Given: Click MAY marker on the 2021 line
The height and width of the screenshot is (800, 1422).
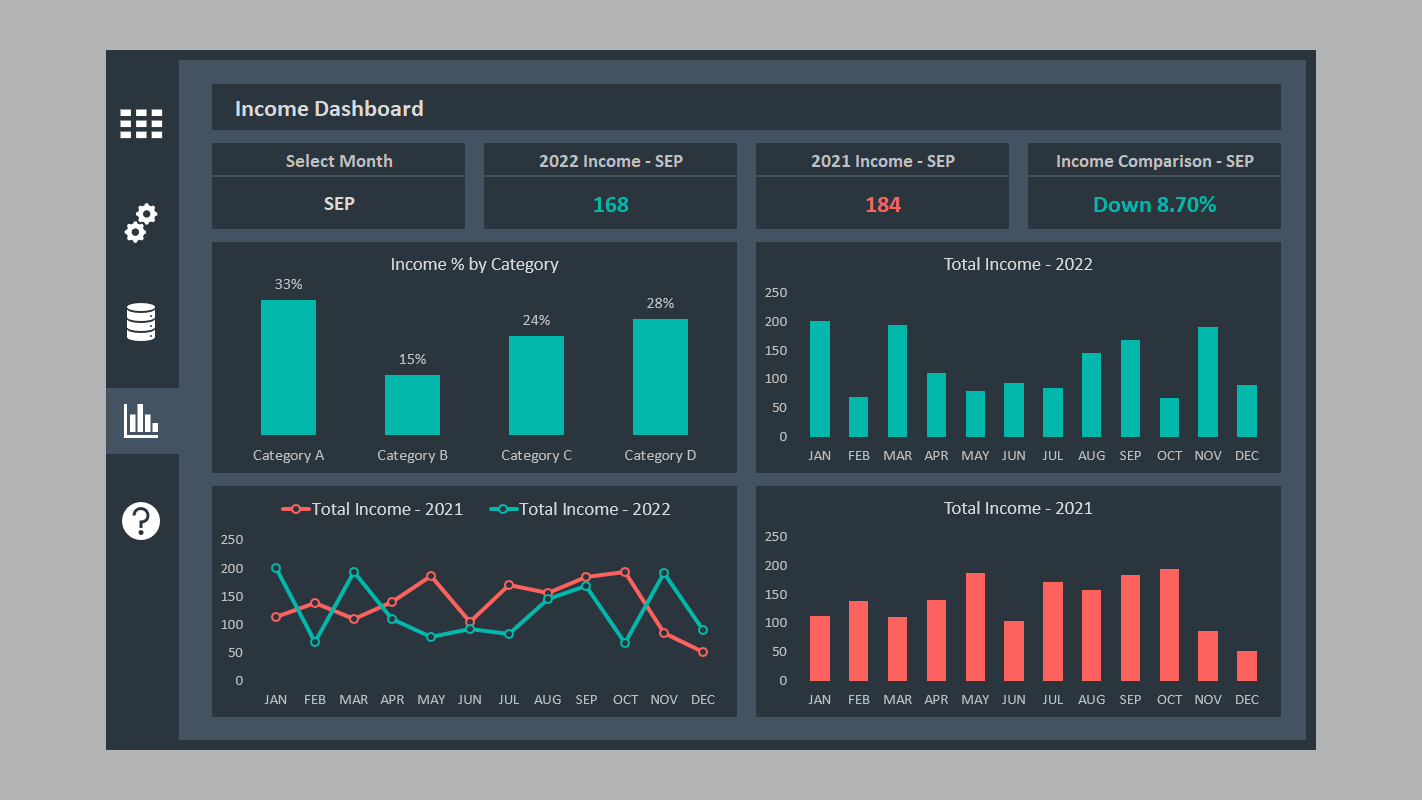Looking at the screenshot, I should (431, 576).
